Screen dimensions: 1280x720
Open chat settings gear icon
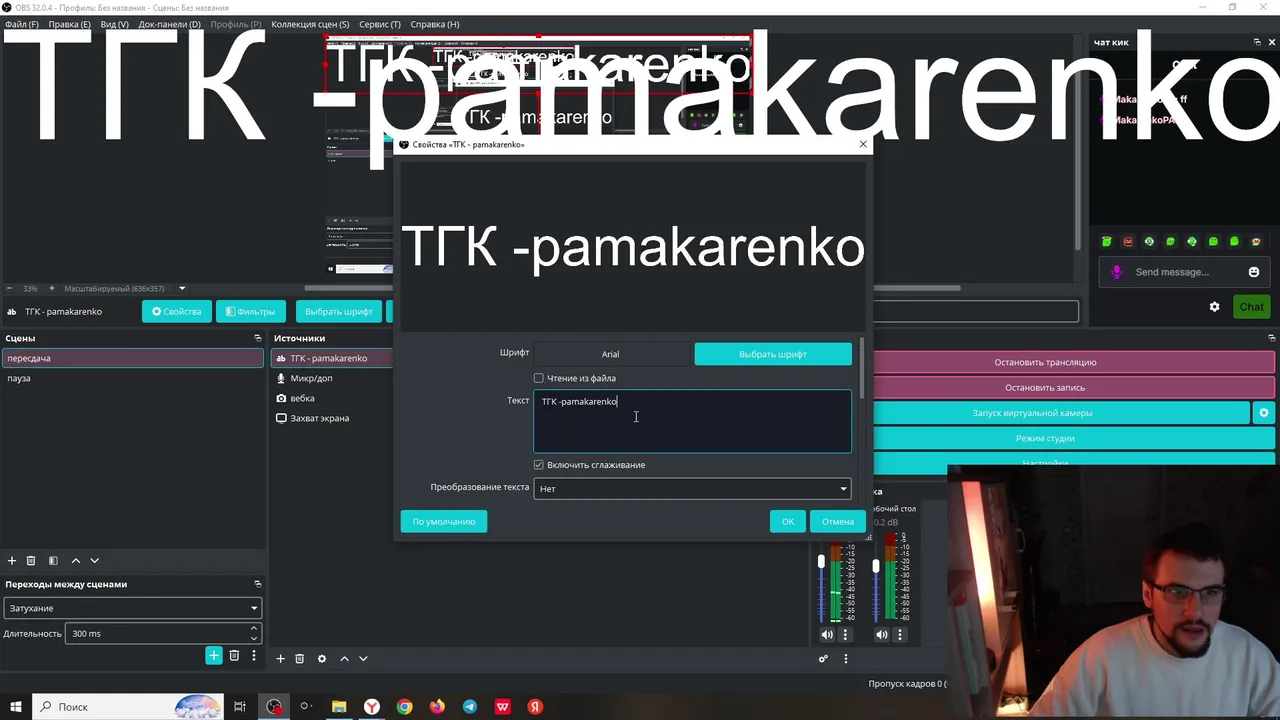pos(1214,307)
